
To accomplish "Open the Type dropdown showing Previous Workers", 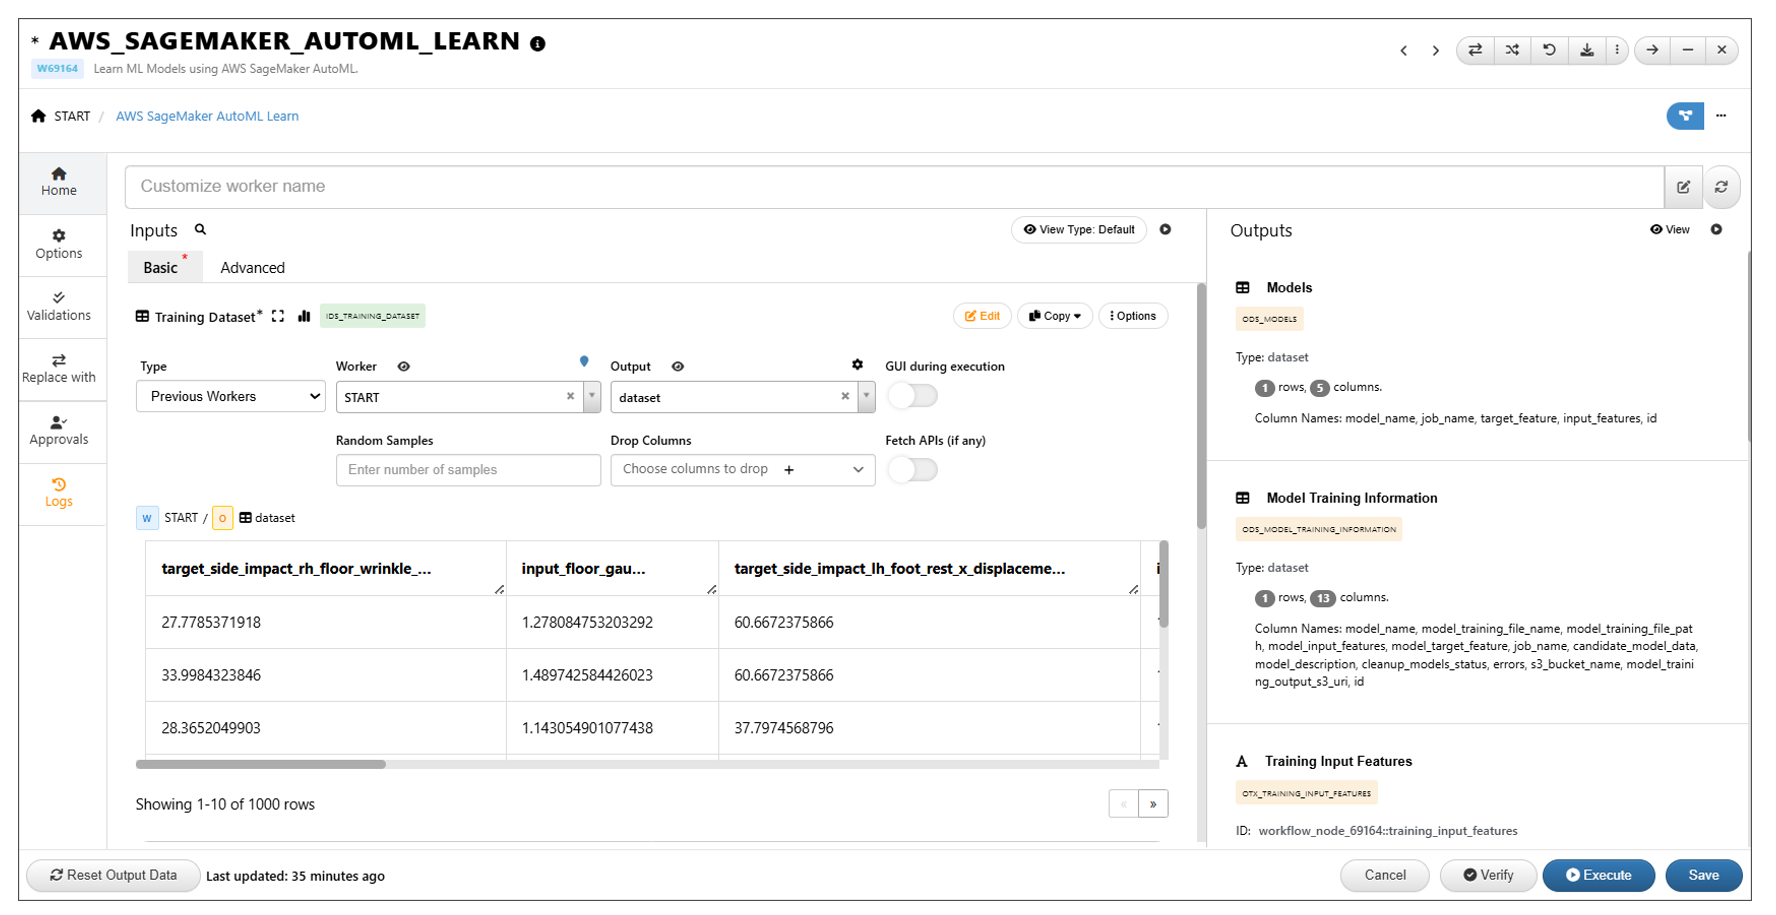I will tap(231, 397).
